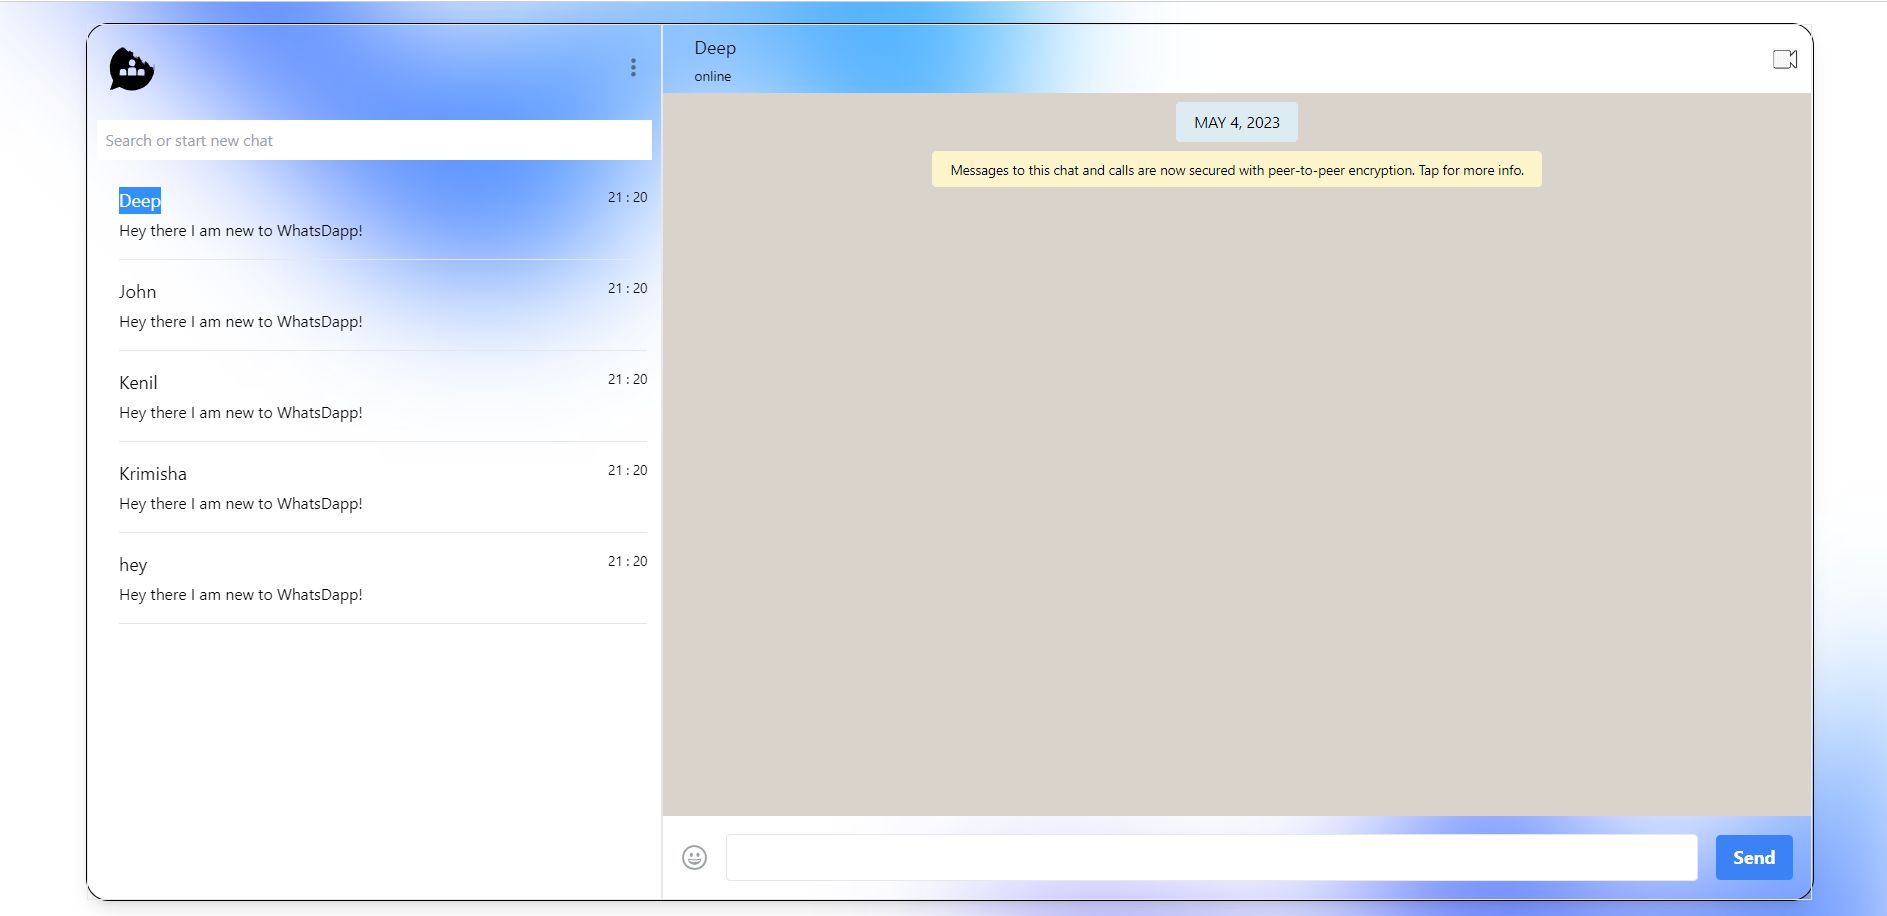Open the emoji picker
The height and width of the screenshot is (916, 1887).
click(x=694, y=857)
